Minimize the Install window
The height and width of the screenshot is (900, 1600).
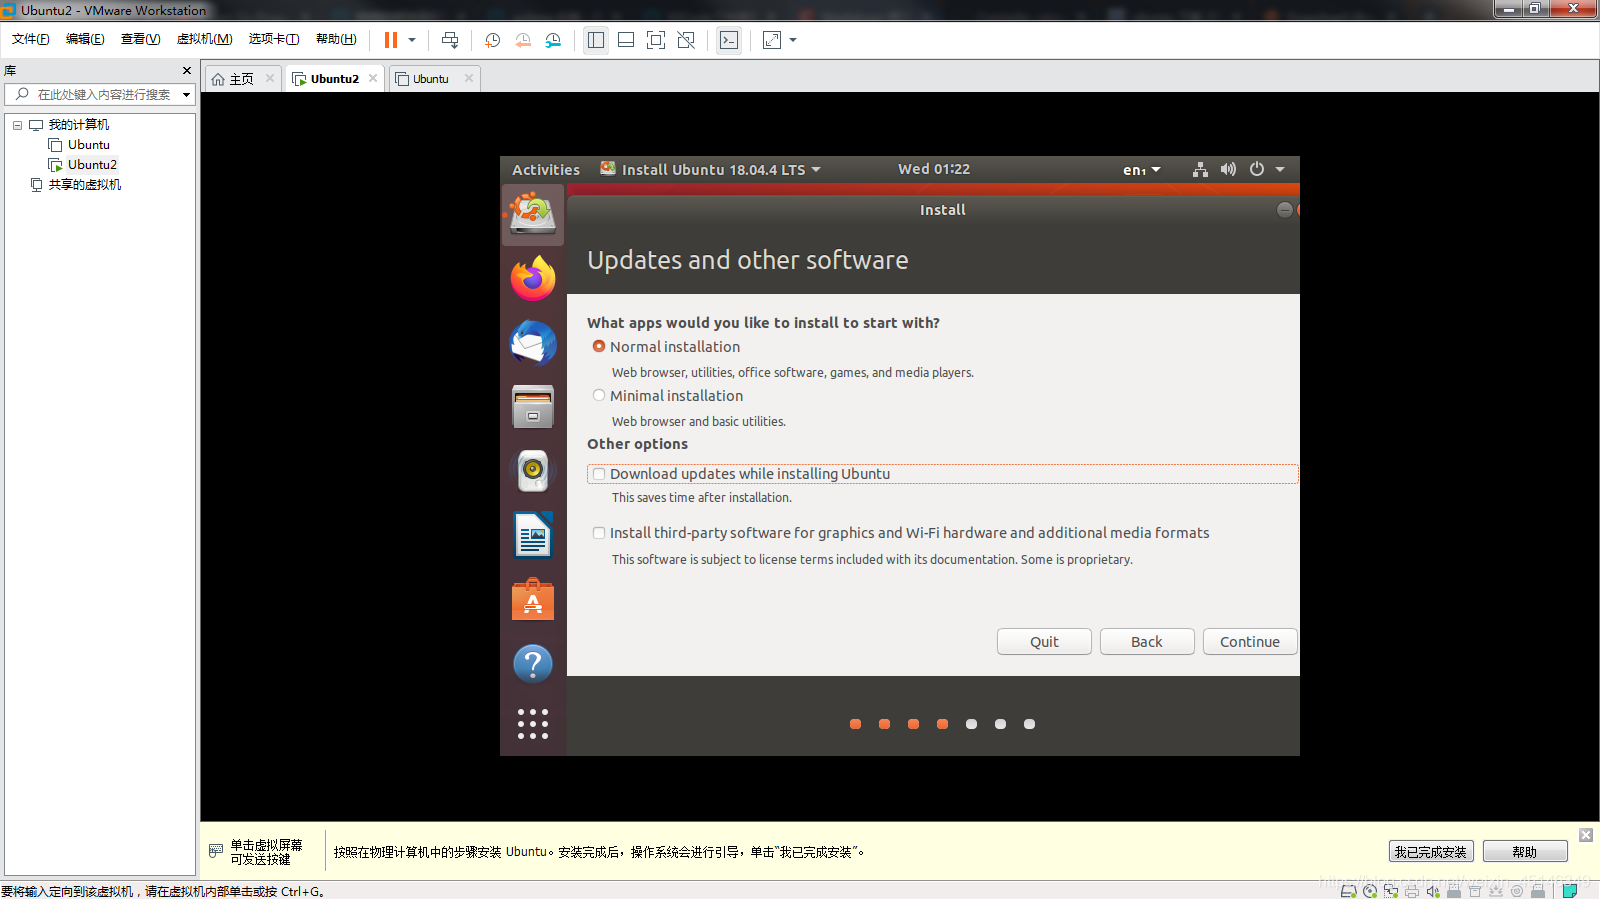point(1285,209)
